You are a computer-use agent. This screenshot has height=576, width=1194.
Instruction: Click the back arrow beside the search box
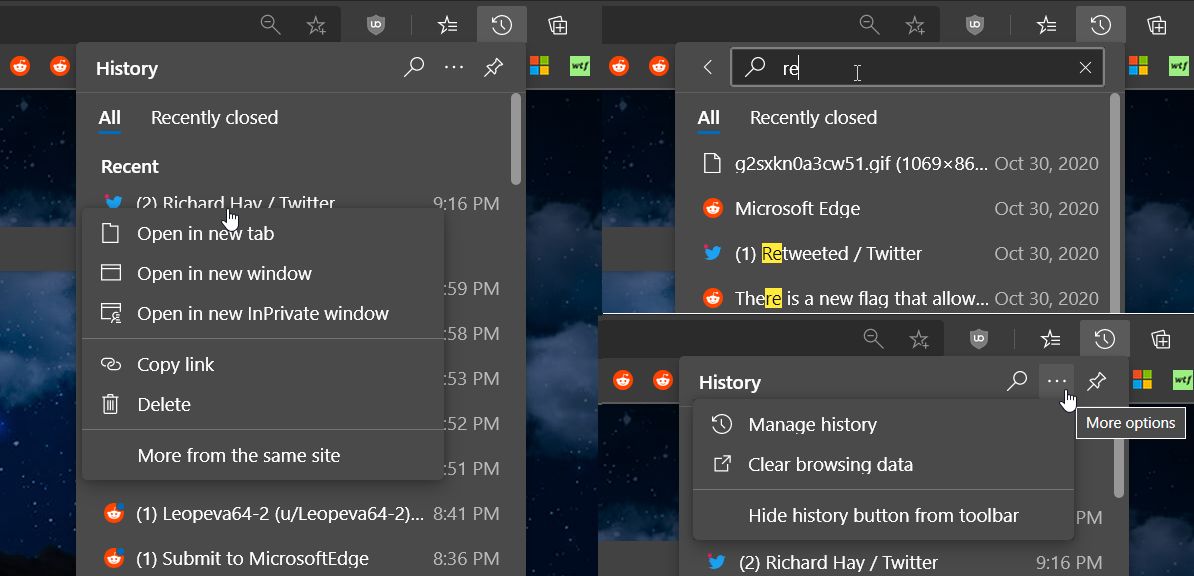click(708, 68)
